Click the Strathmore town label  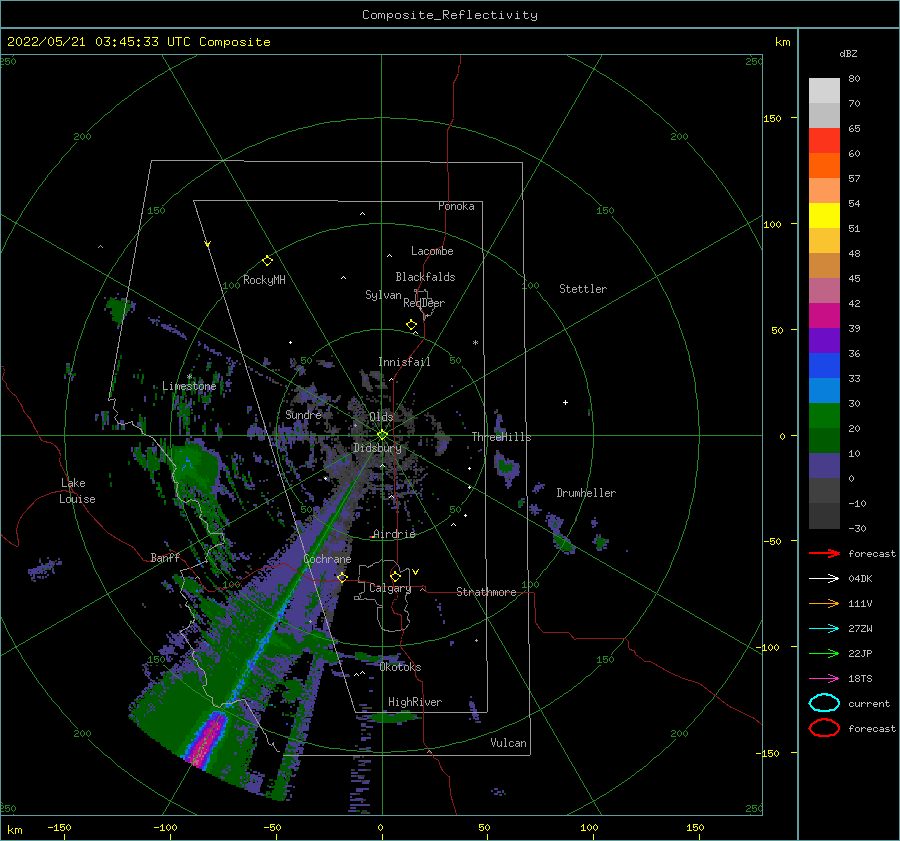point(486,592)
